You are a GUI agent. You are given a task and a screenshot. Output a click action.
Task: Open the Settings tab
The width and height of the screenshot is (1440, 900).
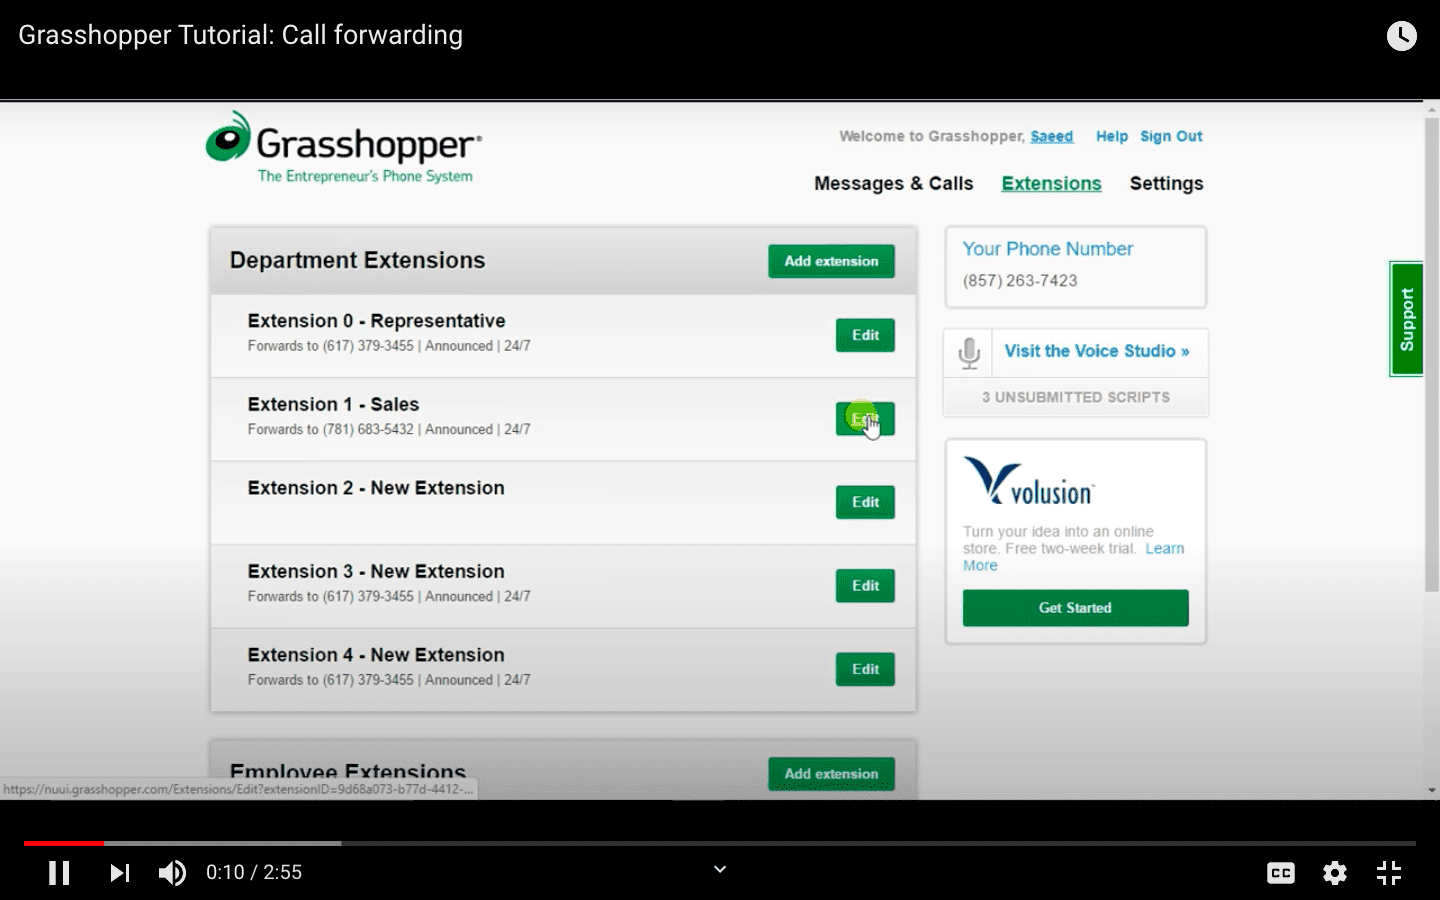(x=1166, y=183)
